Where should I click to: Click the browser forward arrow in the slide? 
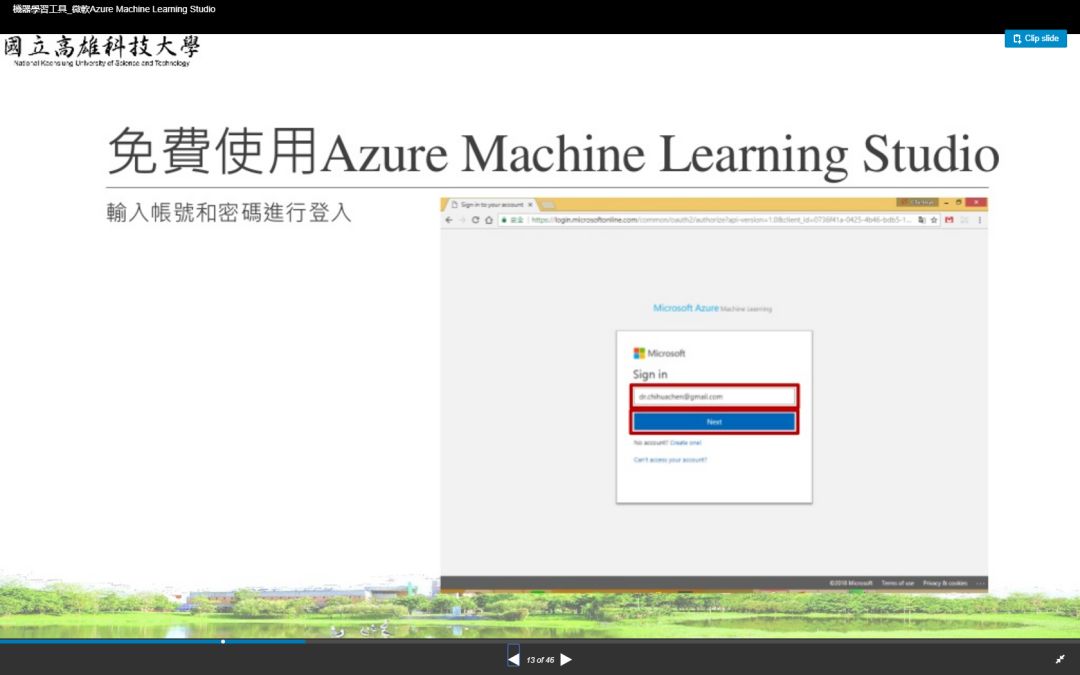(x=462, y=220)
